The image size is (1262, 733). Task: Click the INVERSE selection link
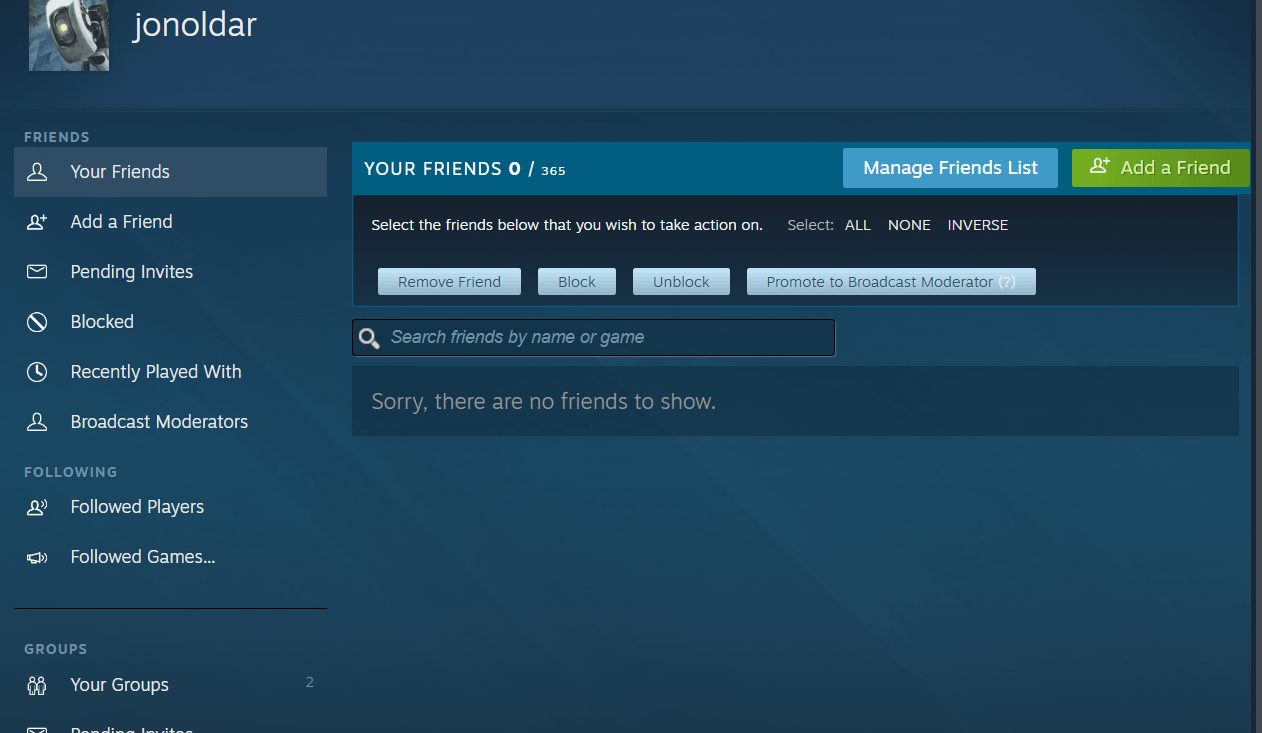977,225
